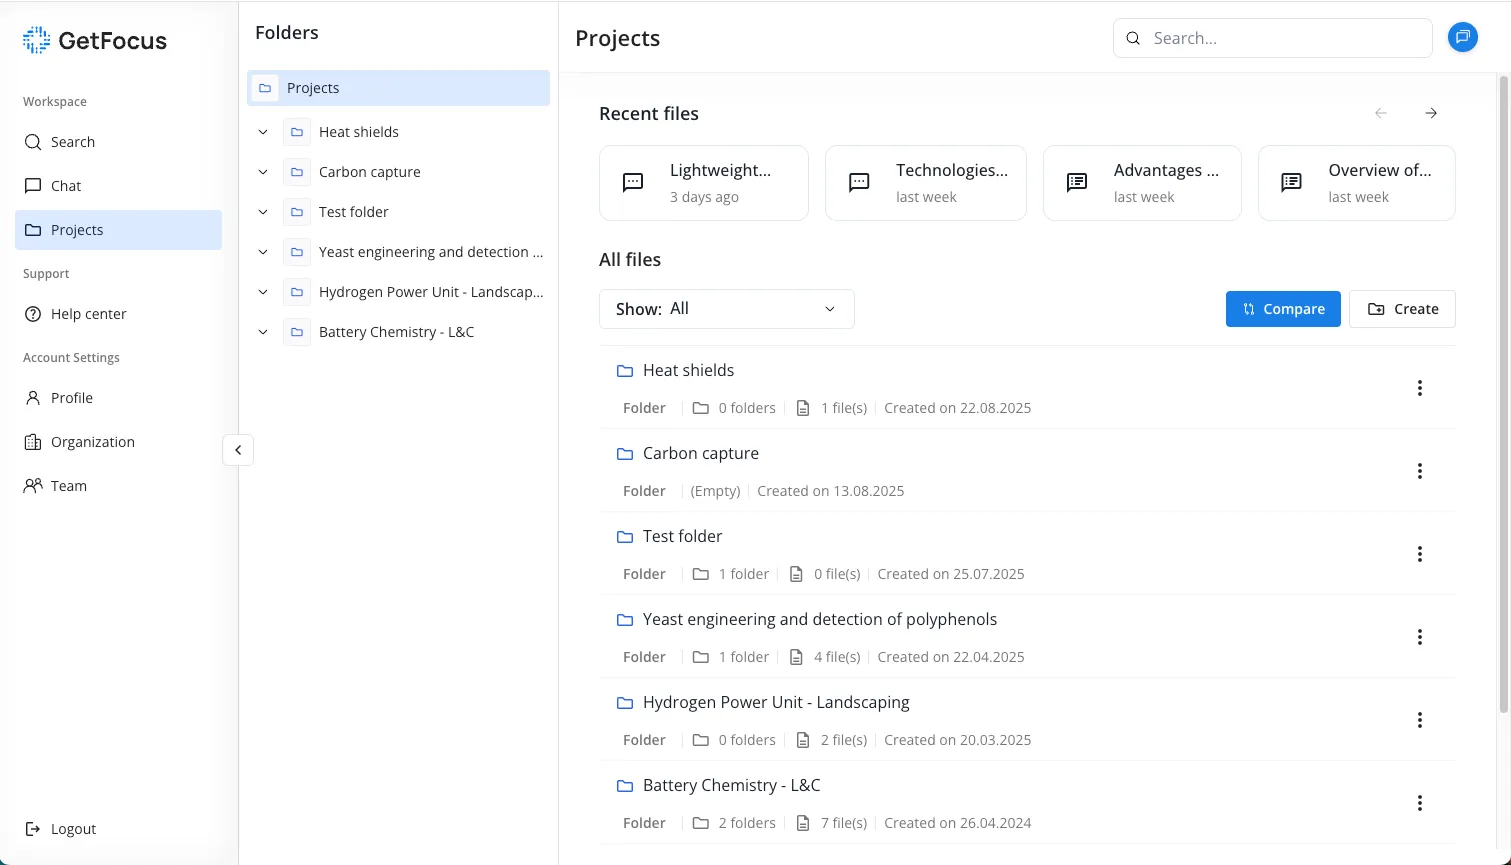Image resolution: width=1511 pixels, height=865 pixels.
Task: Log out using the Logout link
Action: 61,829
